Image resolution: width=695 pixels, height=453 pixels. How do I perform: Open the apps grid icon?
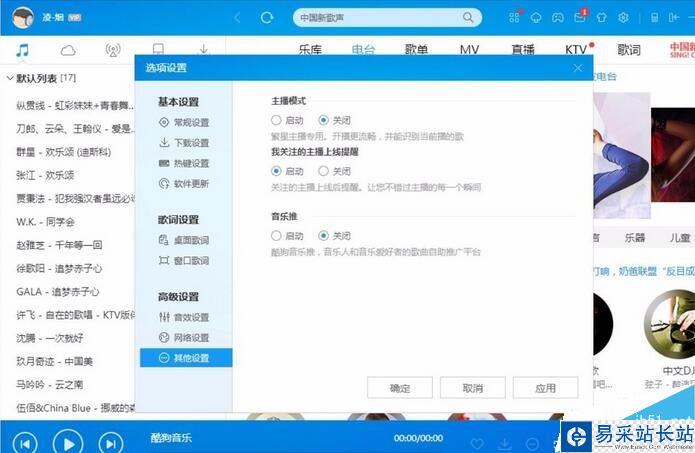[x=514, y=18]
